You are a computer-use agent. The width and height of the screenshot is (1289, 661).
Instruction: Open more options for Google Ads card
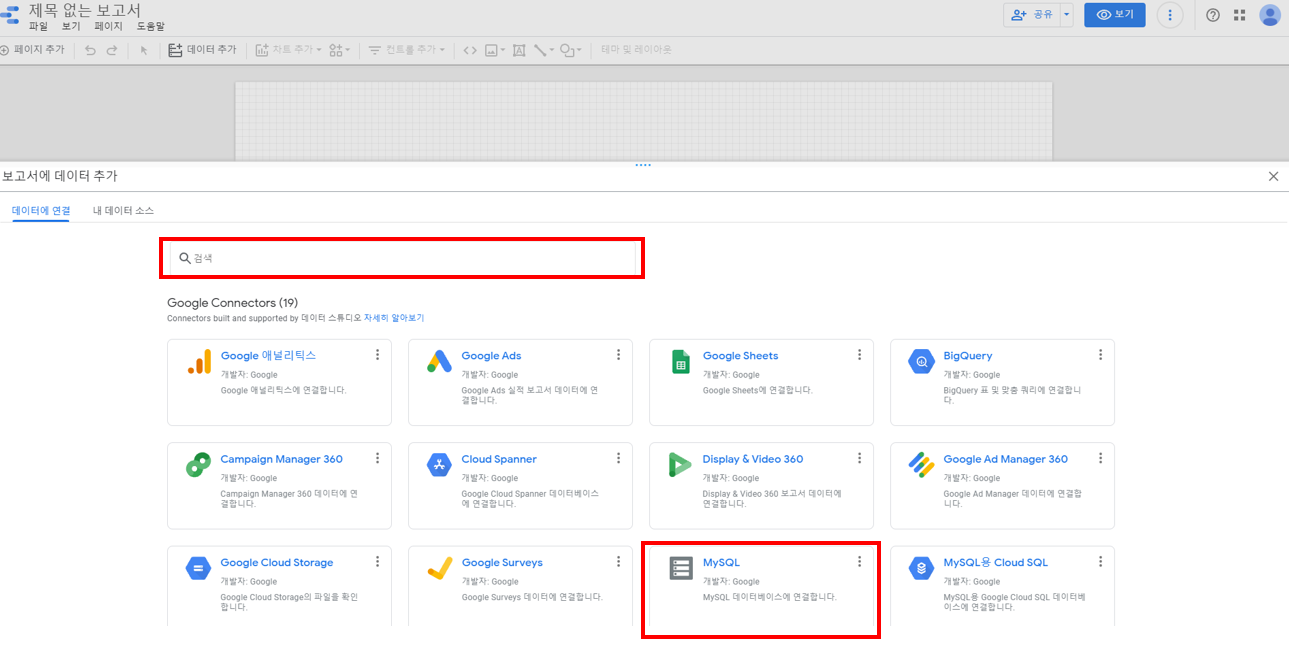(x=618, y=355)
